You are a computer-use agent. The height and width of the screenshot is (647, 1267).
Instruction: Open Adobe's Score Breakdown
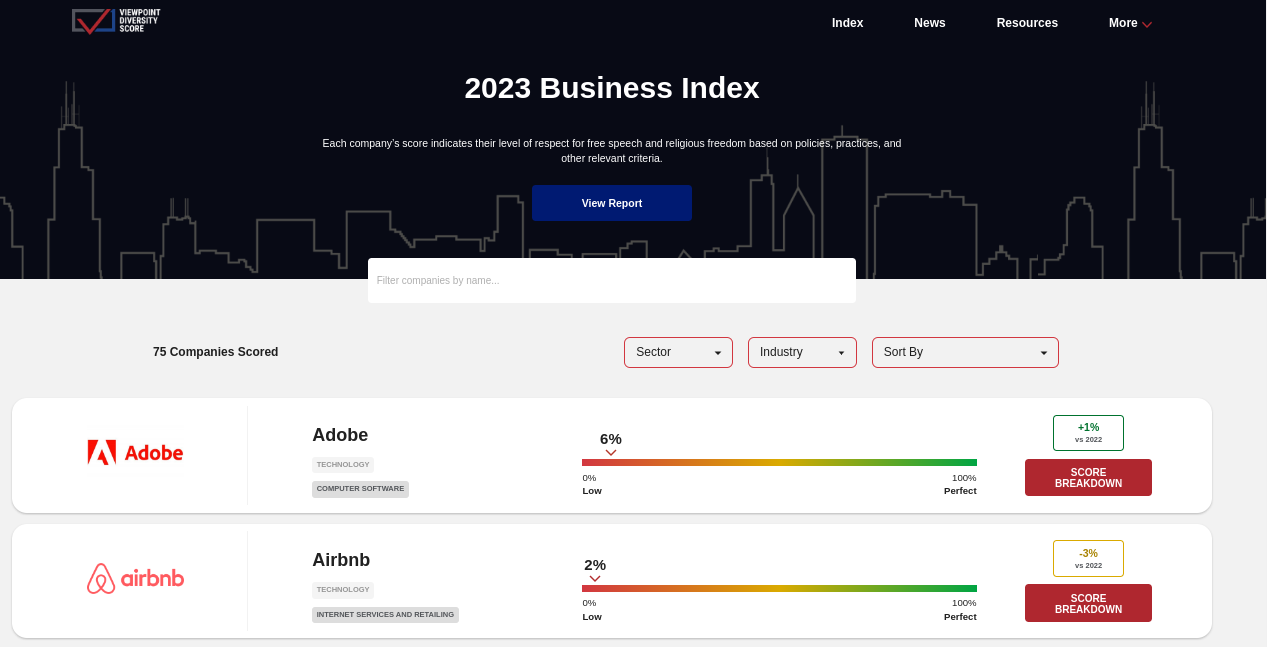(x=1088, y=478)
